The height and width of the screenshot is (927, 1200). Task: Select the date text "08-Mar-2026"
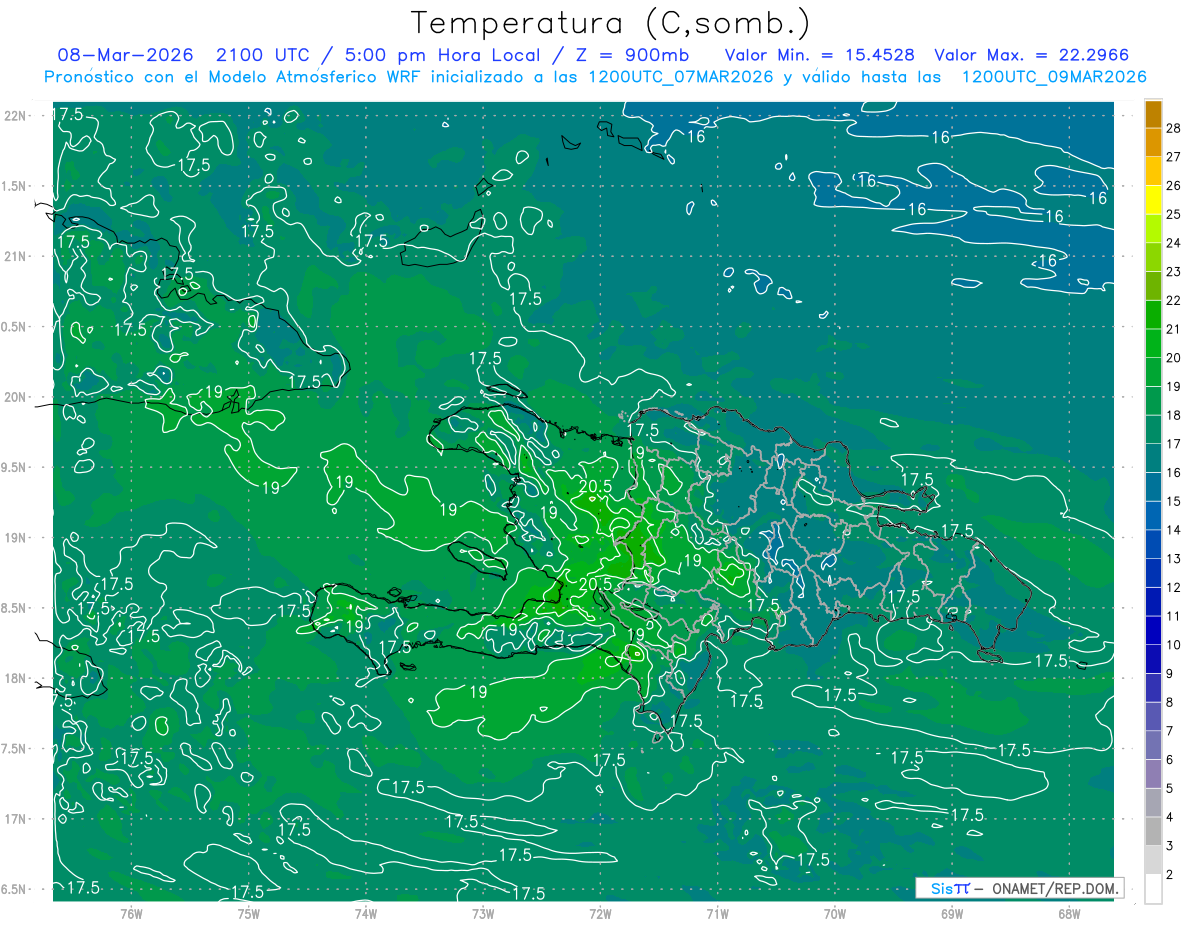(125, 55)
